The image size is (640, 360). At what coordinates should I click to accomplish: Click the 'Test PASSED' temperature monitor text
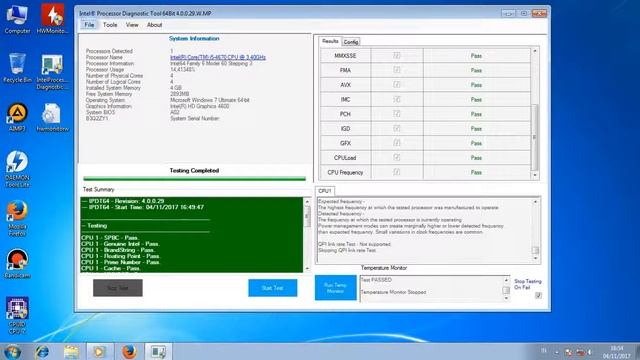tap(376, 280)
